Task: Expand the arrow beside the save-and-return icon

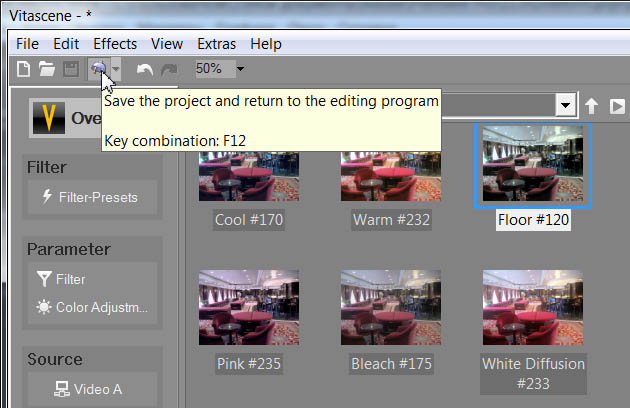Action: [117, 69]
